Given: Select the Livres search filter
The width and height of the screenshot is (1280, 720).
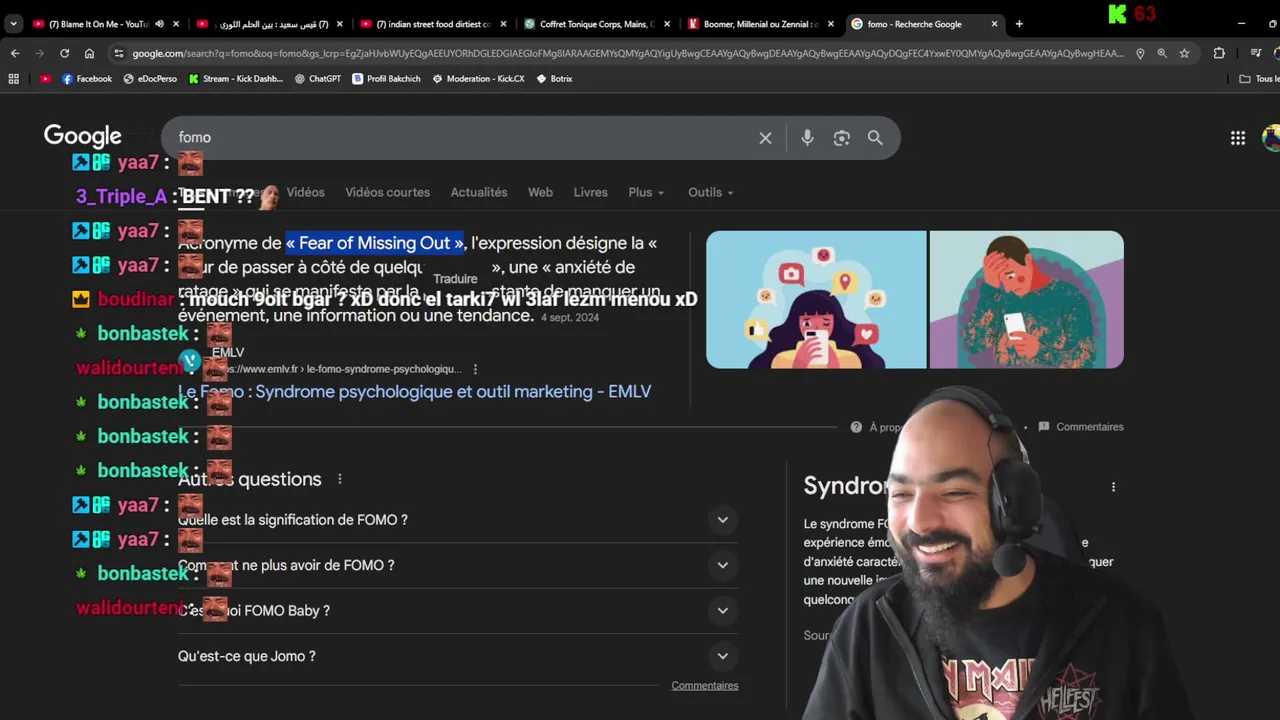Looking at the screenshot, I should point(590,192).
